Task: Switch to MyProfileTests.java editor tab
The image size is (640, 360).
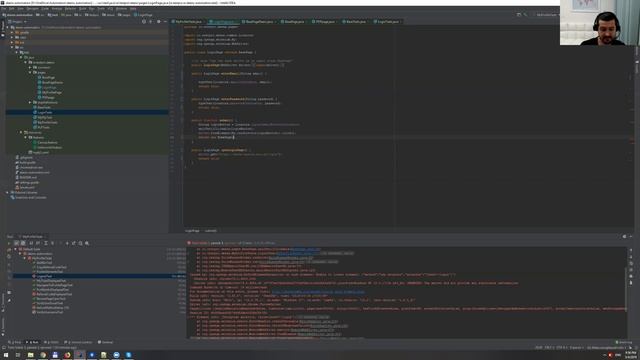Action: pyautogui.click(x=188, y=22)
